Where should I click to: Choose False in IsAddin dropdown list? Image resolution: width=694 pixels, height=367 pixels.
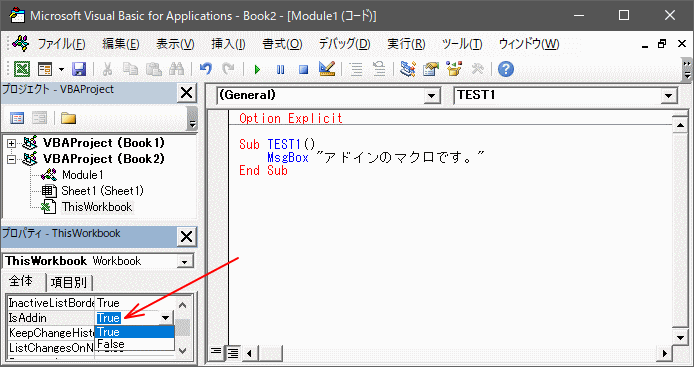pyautogui.click(x=135, y=344)
